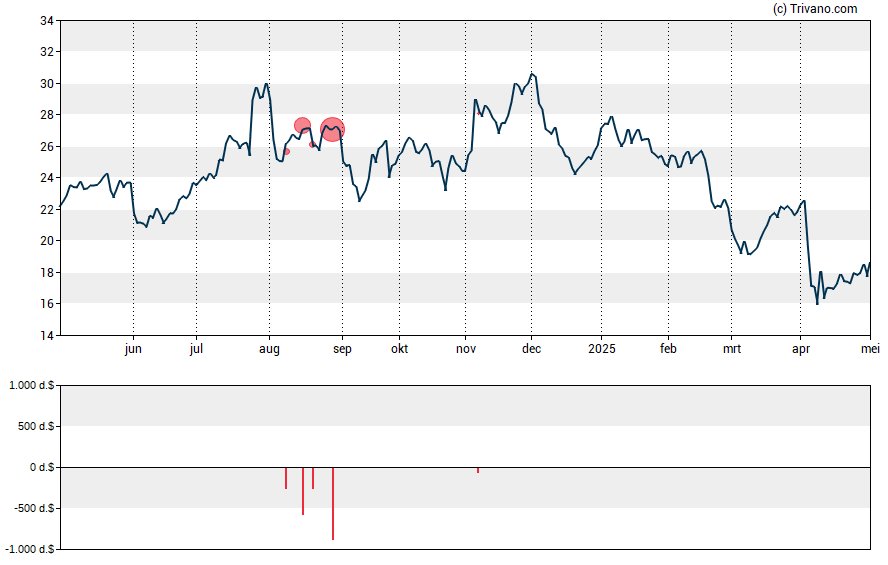This screenshot has width=888, height=565.
Task: Click the 'nov' axis label
Action: (x=466, y=349)
